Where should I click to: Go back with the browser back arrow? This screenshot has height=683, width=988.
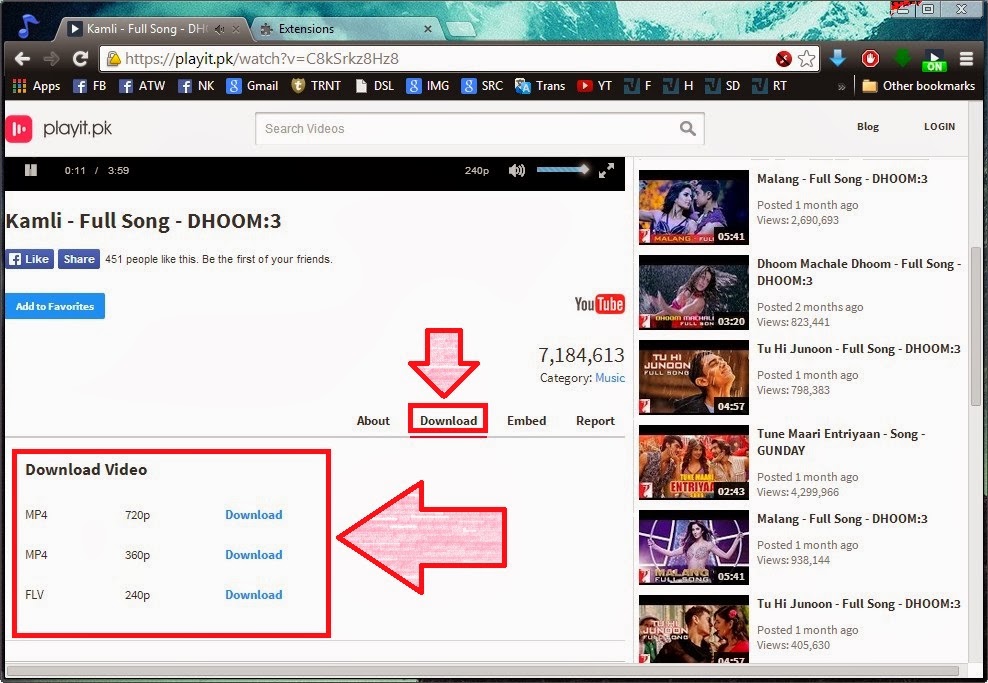(x=22, y=59)
